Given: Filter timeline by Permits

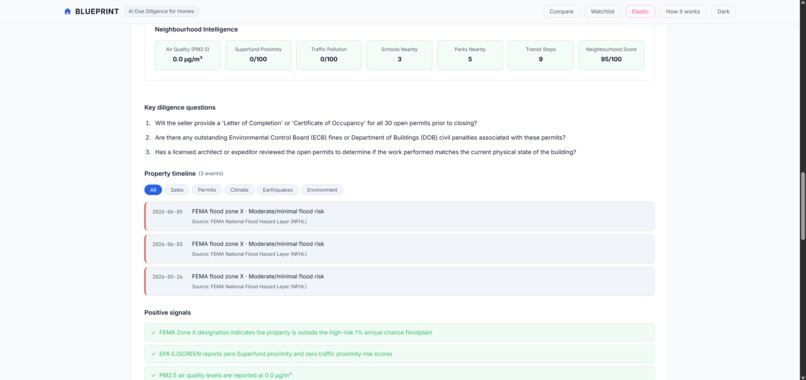Looking at the screenshot, I should [207, 190].
